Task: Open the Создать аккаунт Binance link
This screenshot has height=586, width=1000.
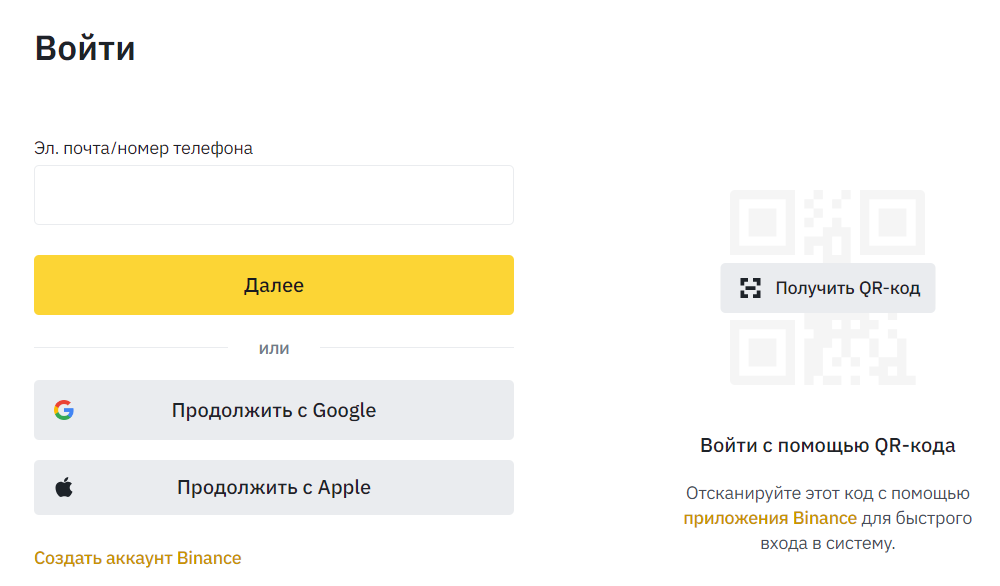Action: coord(138,558)
